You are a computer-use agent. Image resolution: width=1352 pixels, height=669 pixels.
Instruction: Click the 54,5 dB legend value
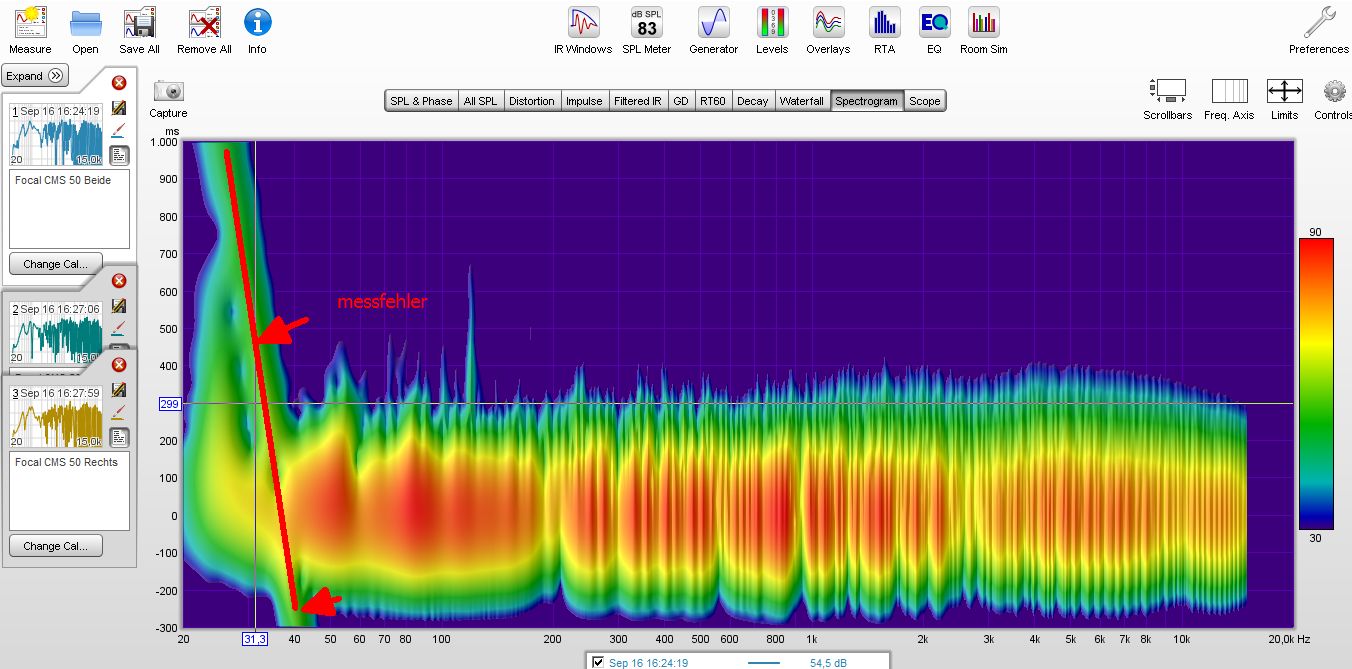coord(829,662)
